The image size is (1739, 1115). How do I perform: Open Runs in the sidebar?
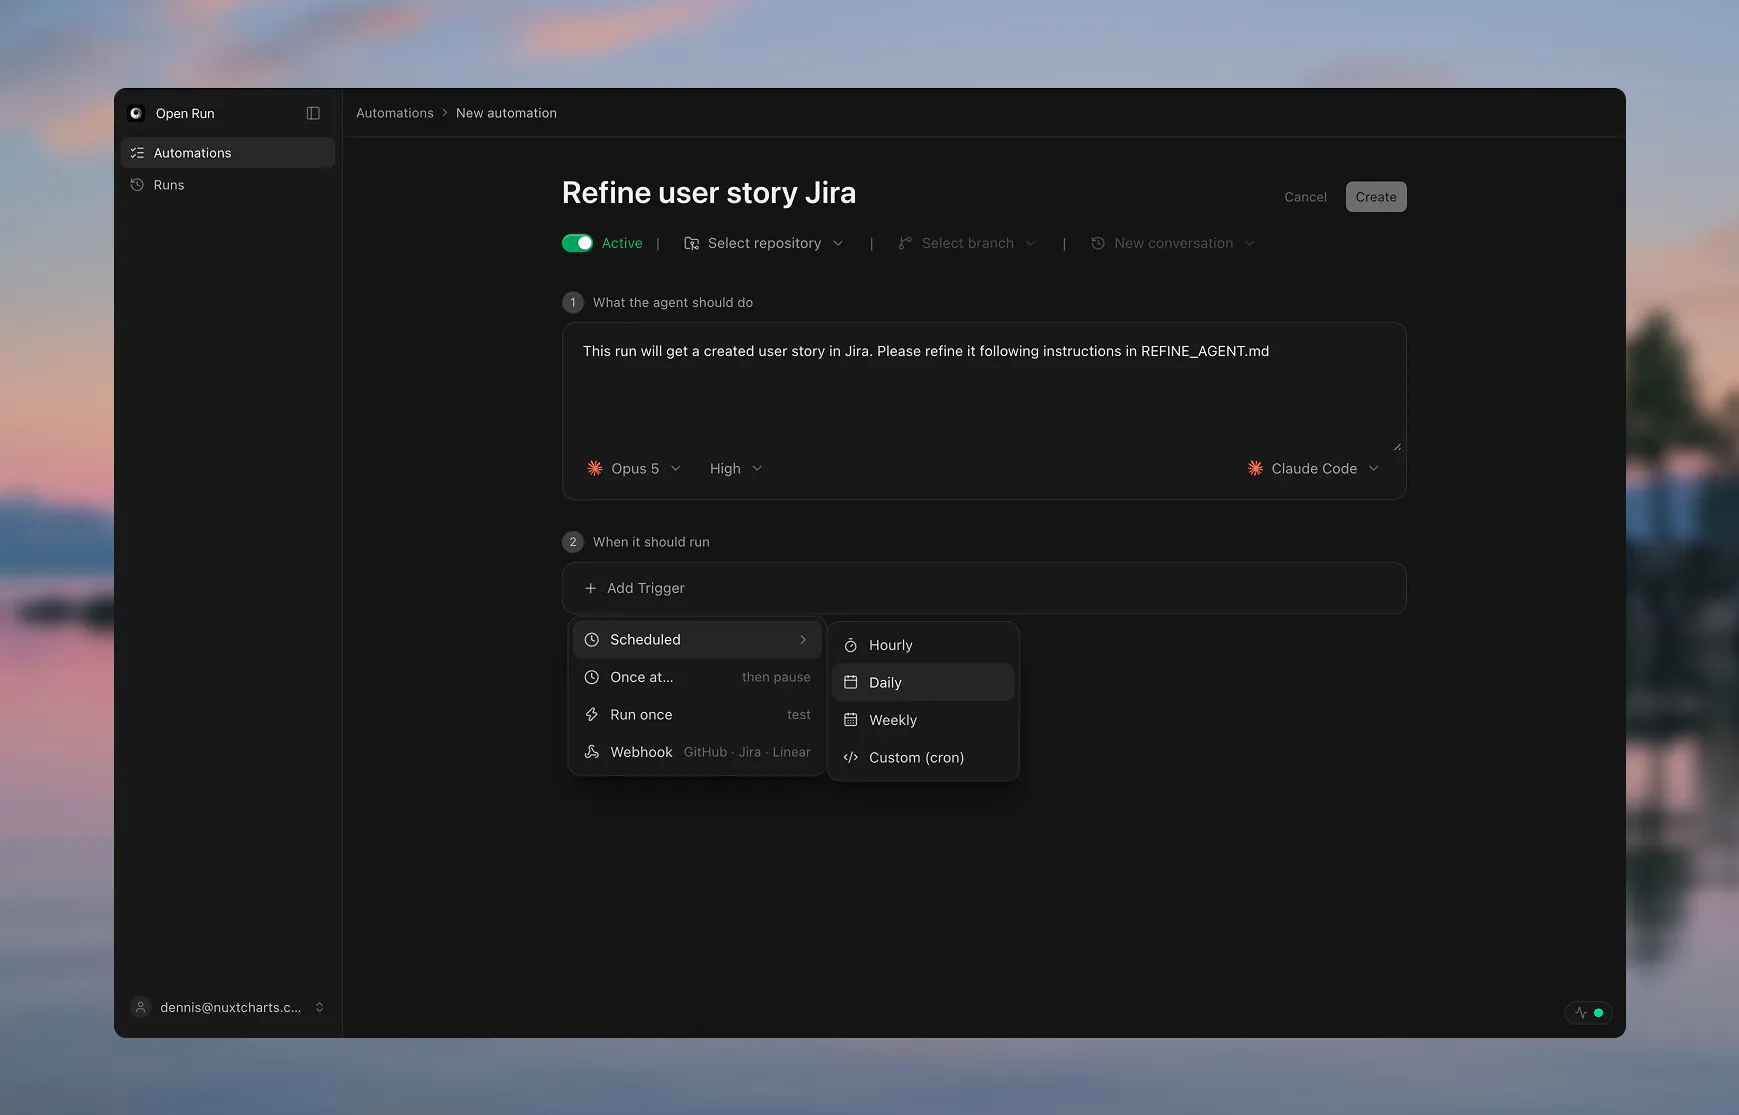click(x=228, y=185)
